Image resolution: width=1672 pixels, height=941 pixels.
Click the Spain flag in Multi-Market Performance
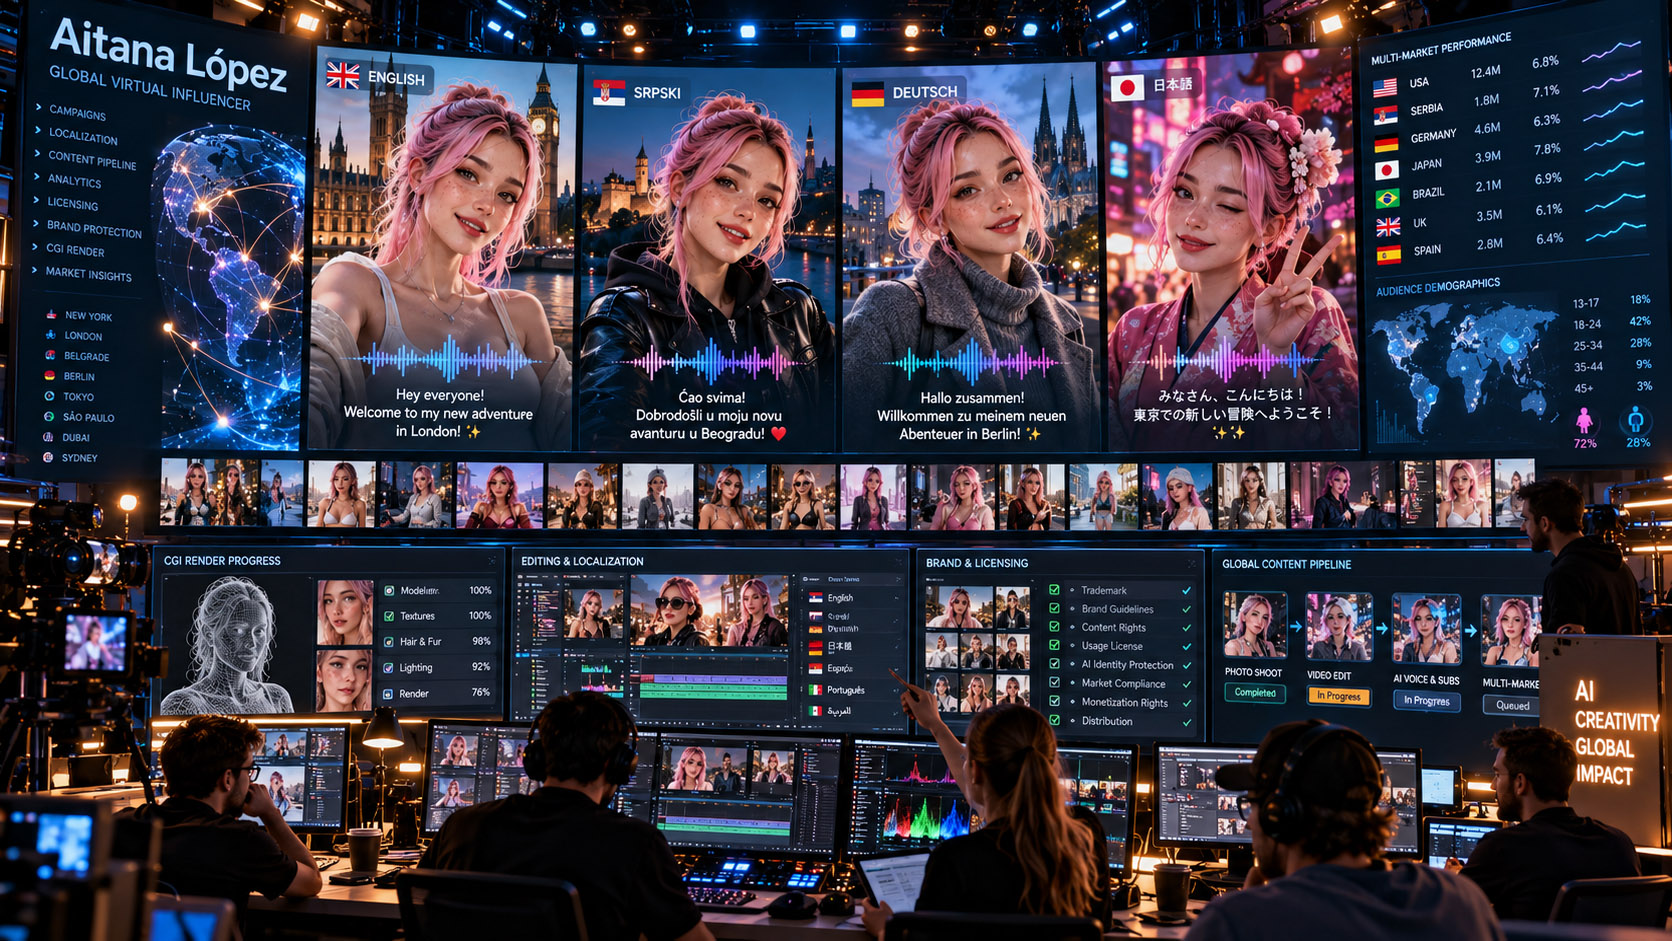(1389, 254)
